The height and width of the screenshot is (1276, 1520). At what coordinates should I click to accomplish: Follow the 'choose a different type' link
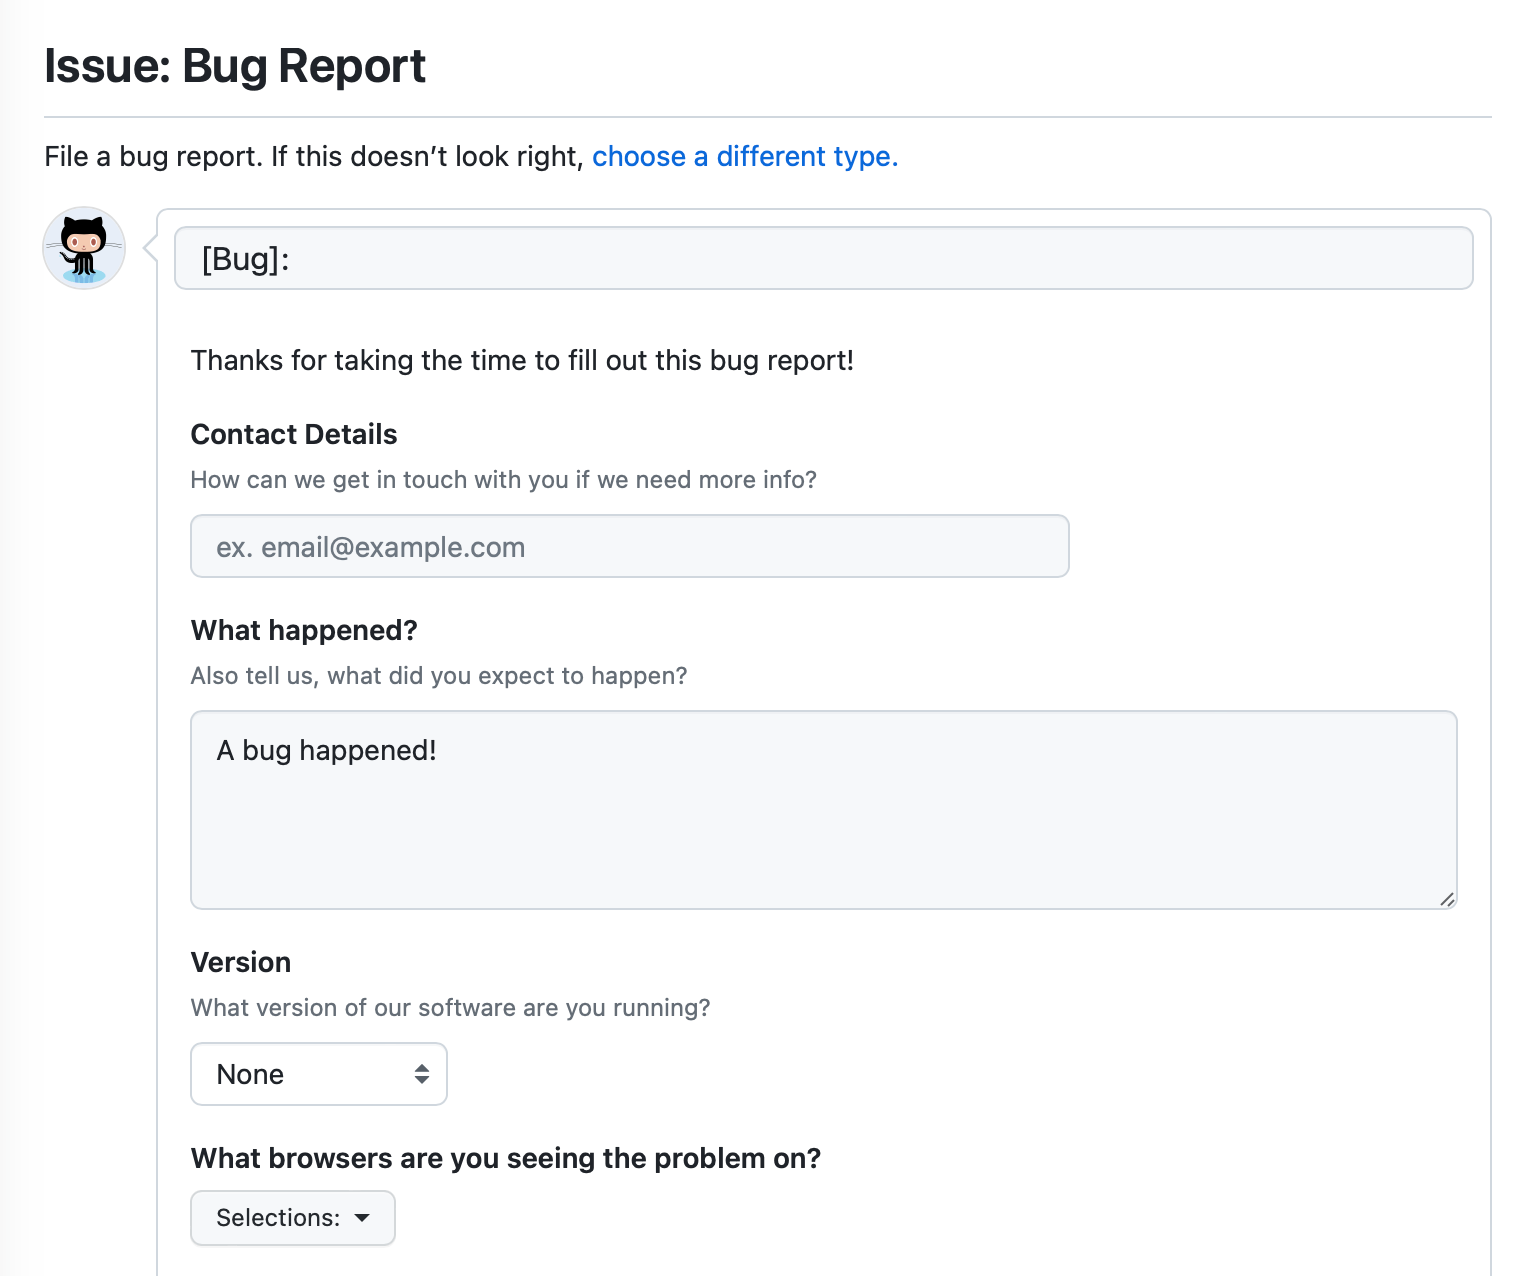pos(744,156)
